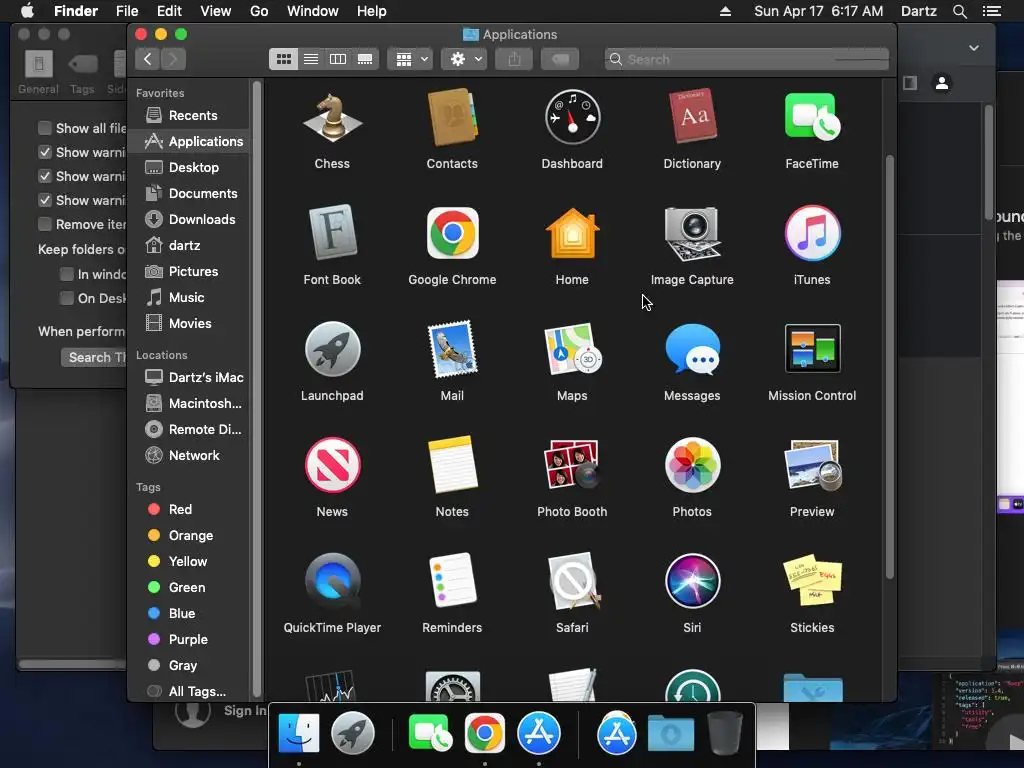The image size is (1024, 768).
Task: Select the Safari app in Applications
Action: click(572, 581)
